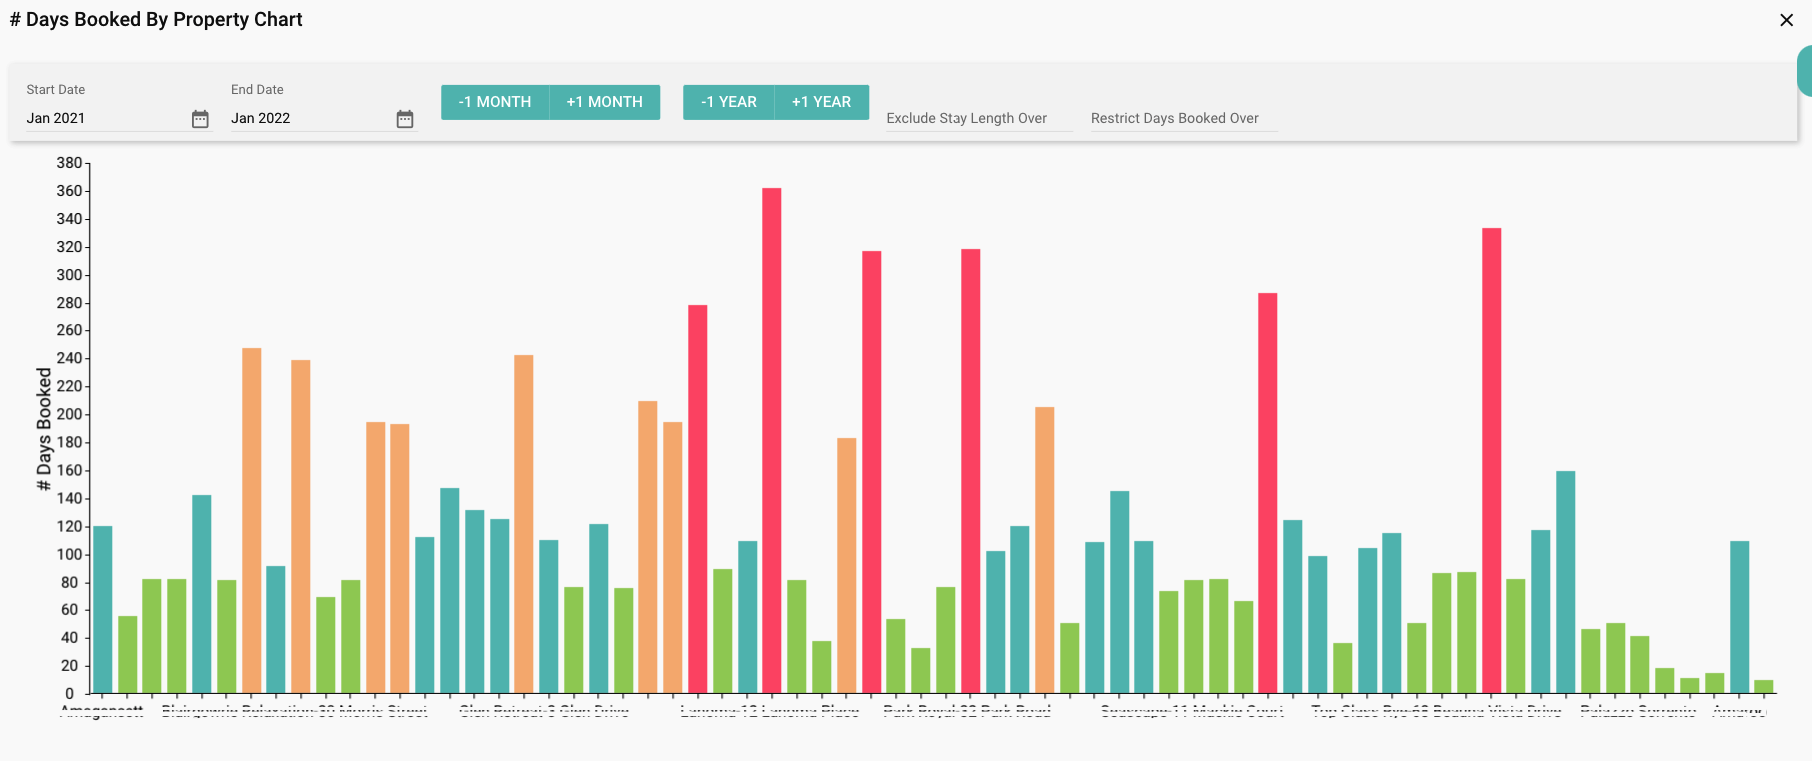Pick the shortest red bar in the chart
This screenshot has width=1812, height=761.
[698, 498]
